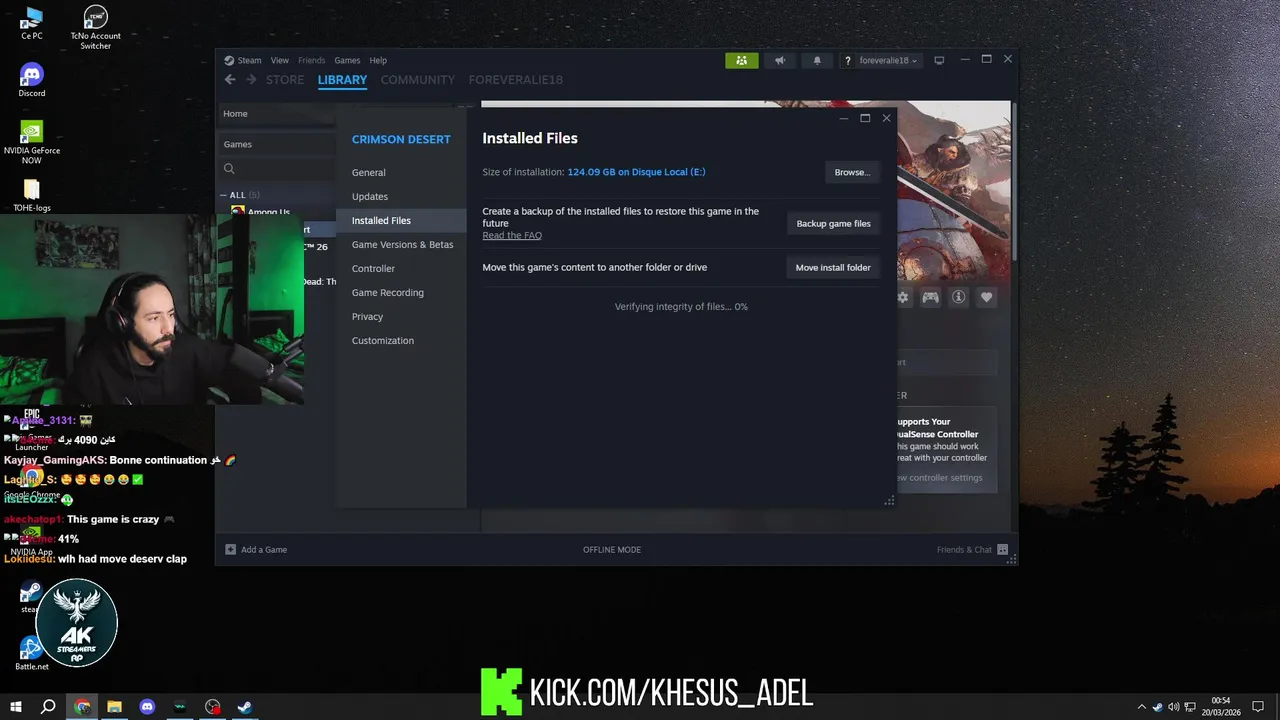This screenshot has height=720, width=1280.
Task: Open the Friends & Chat icon at the bottom right
Action: tap(1002, 549)
